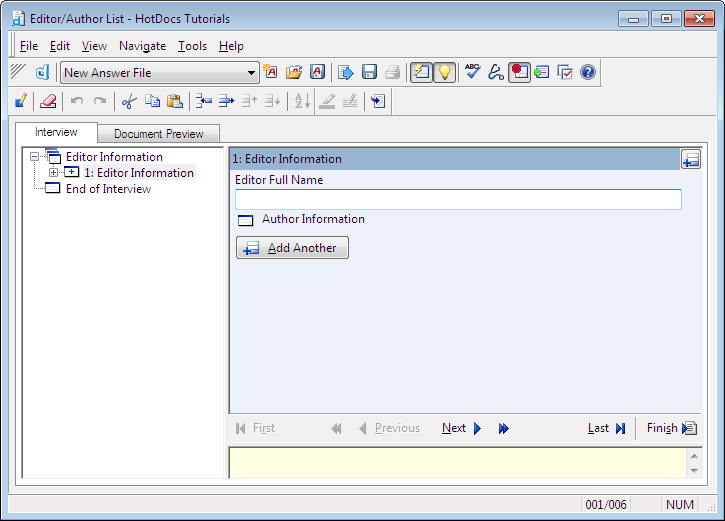Toggle the Instant Update lightning icon
The width and height of the screenshot is (725, 521).
(x=421, y=72)
